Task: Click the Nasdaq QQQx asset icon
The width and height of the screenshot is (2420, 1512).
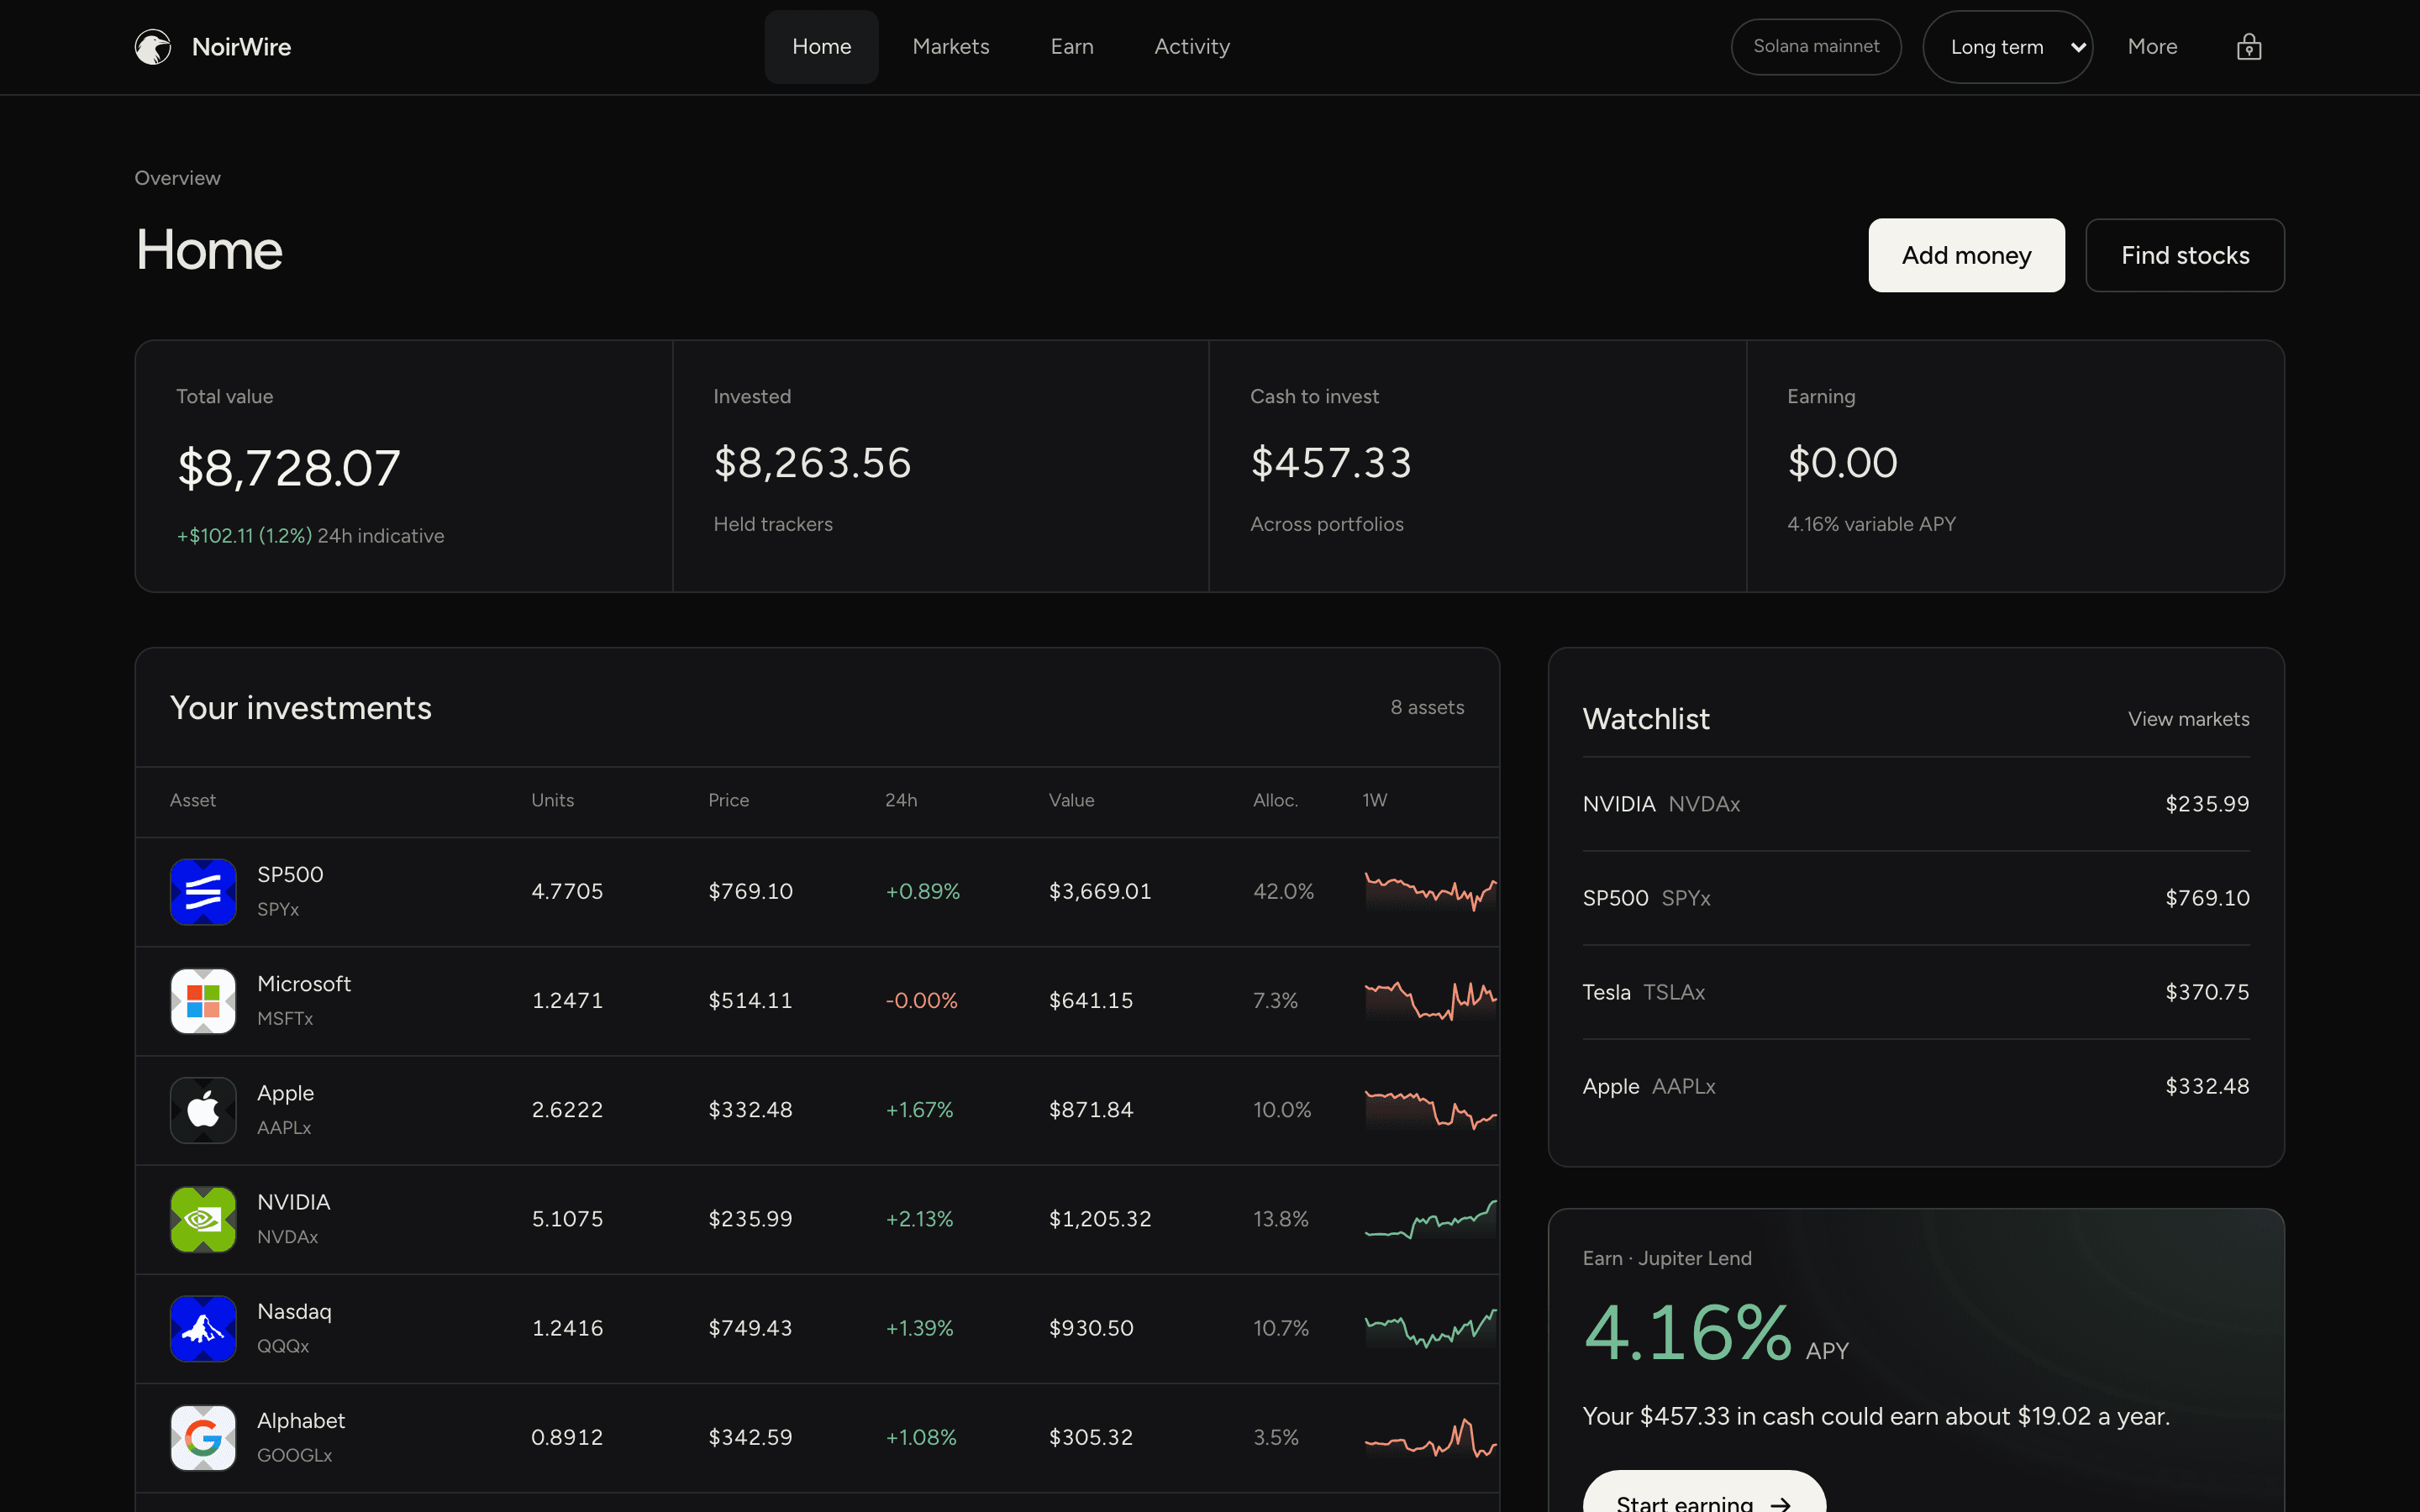Action: 203,1328
